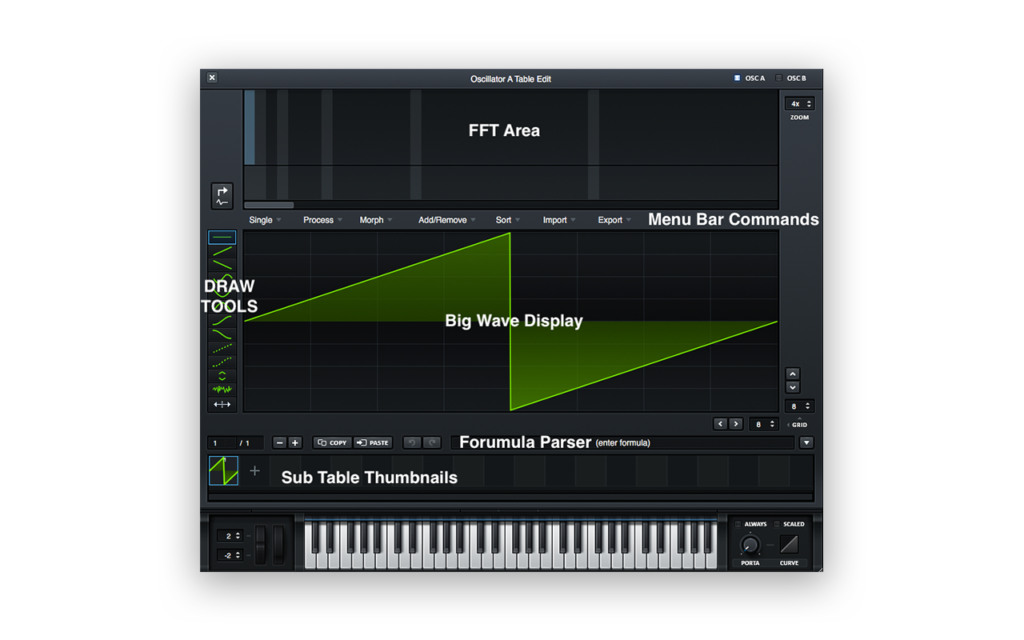This screenshot has height=640, width=1024.
Task: Open the Sort menu dropdown
Action: point(507,219)
